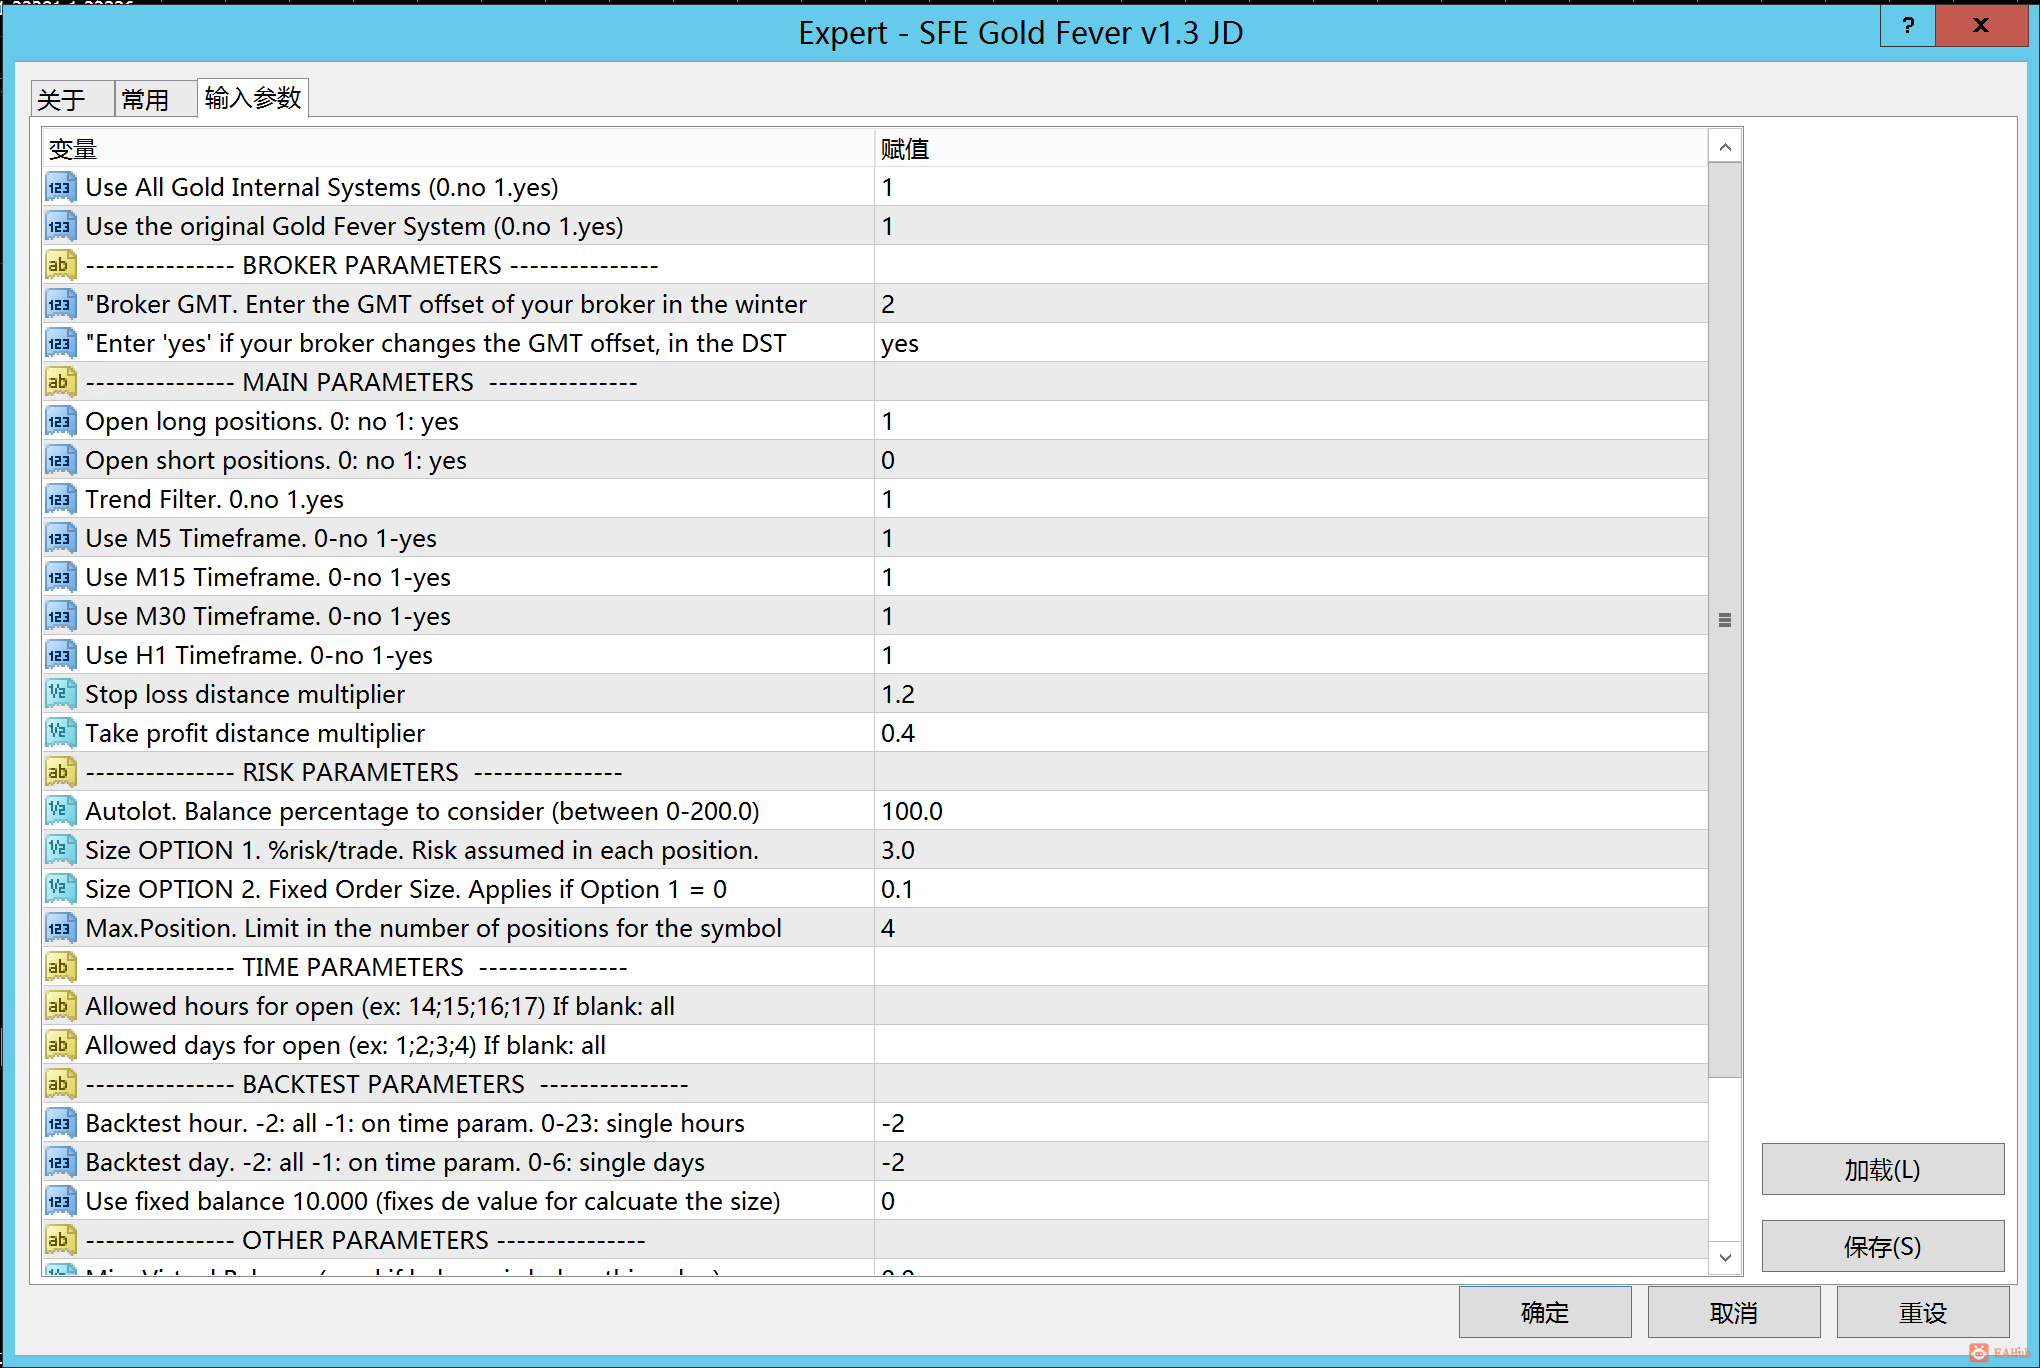Click the Trend Filter row icon
2040x1368 pixels.
60,499
